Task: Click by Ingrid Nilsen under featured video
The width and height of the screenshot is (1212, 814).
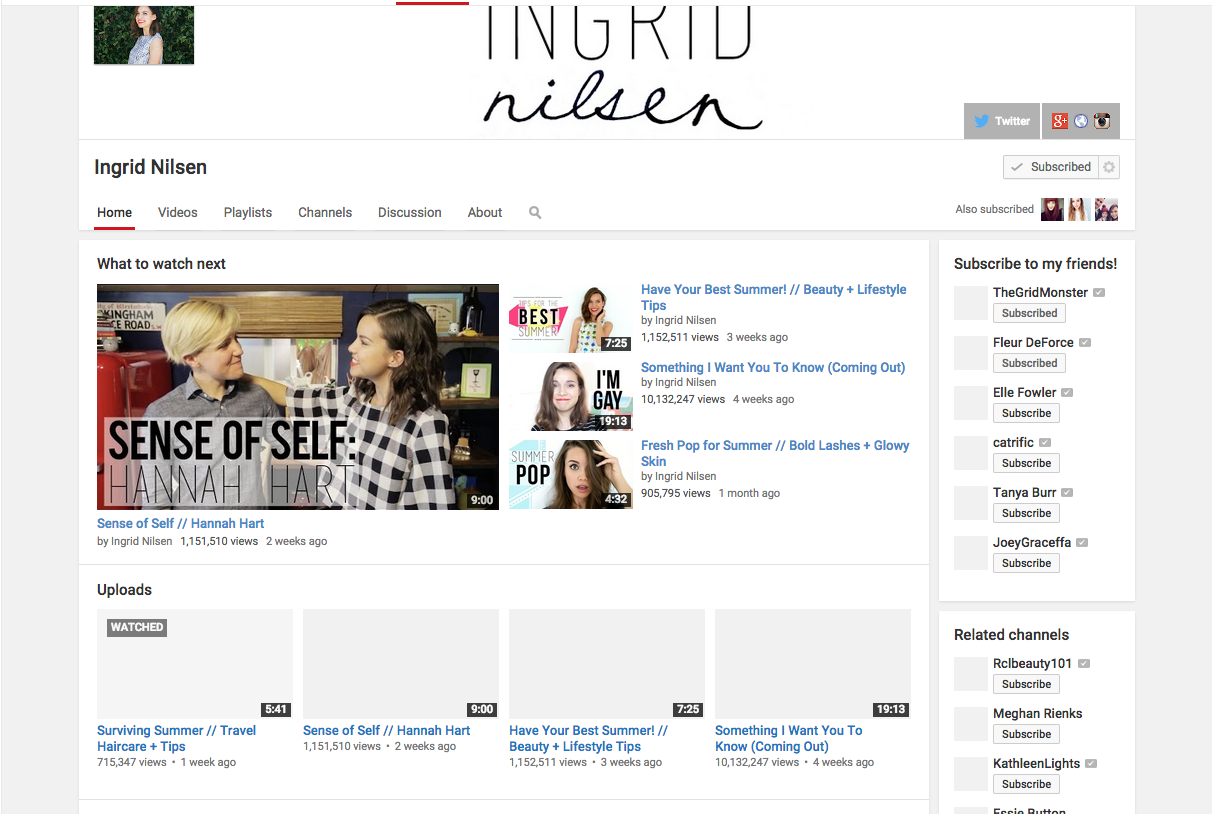Action: 134,541
